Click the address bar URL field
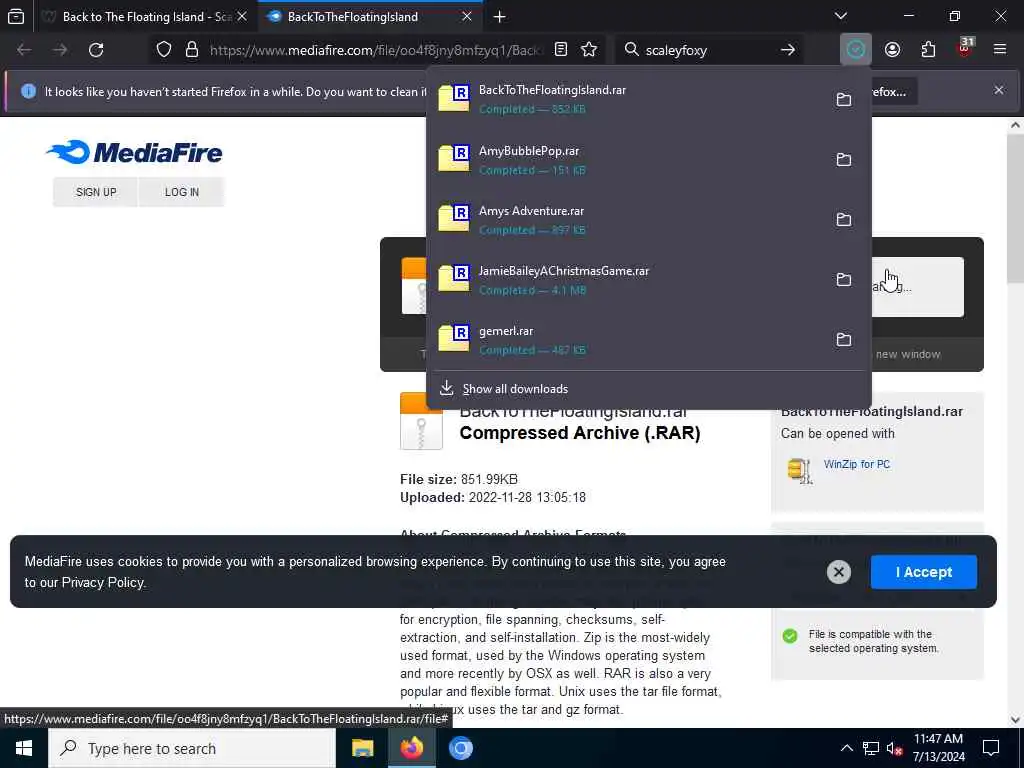Image resolution: width=1024 pixels, height=768 pixels. tap(376, 50)
